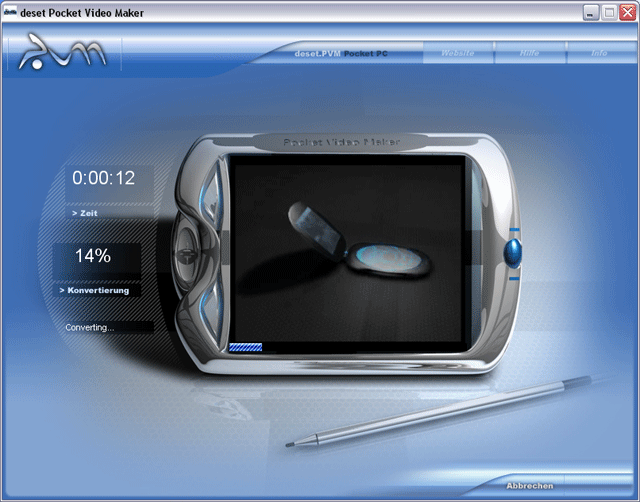Click the deset.PVM Pocket PC title
This screenshot has width=640, height=502.
[341, 53]
